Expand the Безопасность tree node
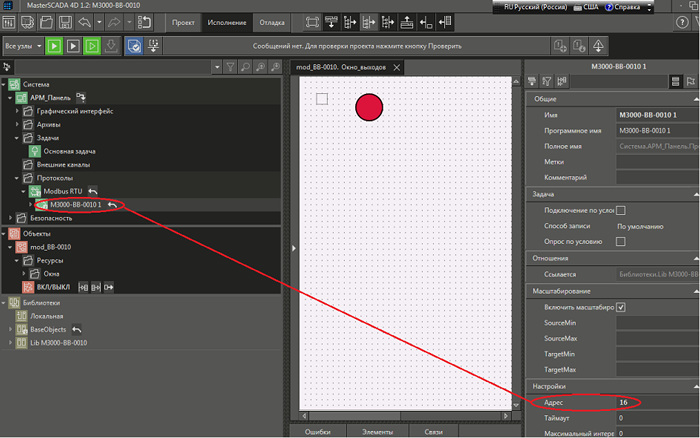The height and width of the screenshot is (438, 700). [x=10, y=217]
